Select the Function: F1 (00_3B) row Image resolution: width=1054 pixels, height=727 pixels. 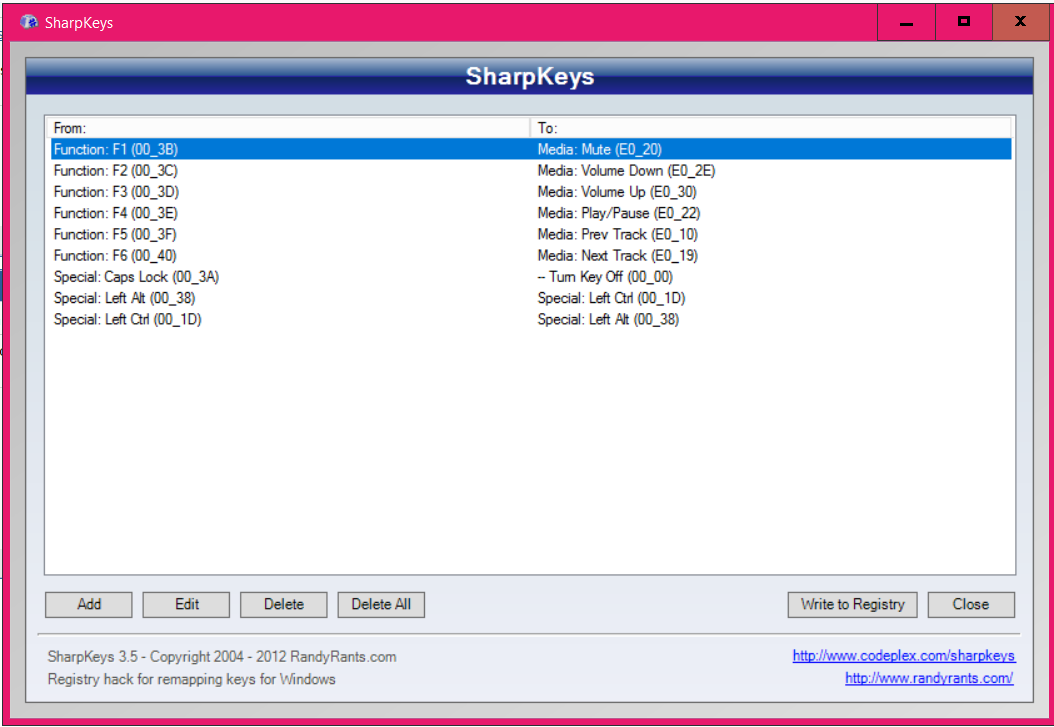tap(531, 149)
